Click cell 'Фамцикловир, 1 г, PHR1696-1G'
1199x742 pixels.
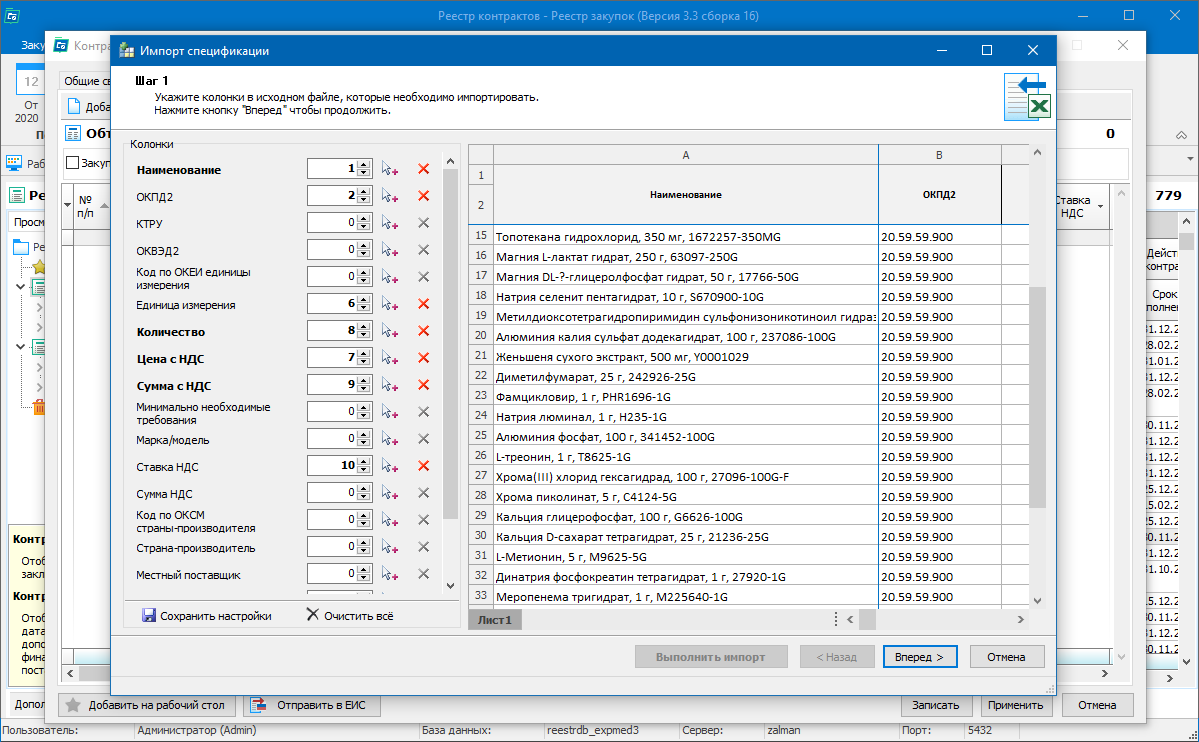686,396
